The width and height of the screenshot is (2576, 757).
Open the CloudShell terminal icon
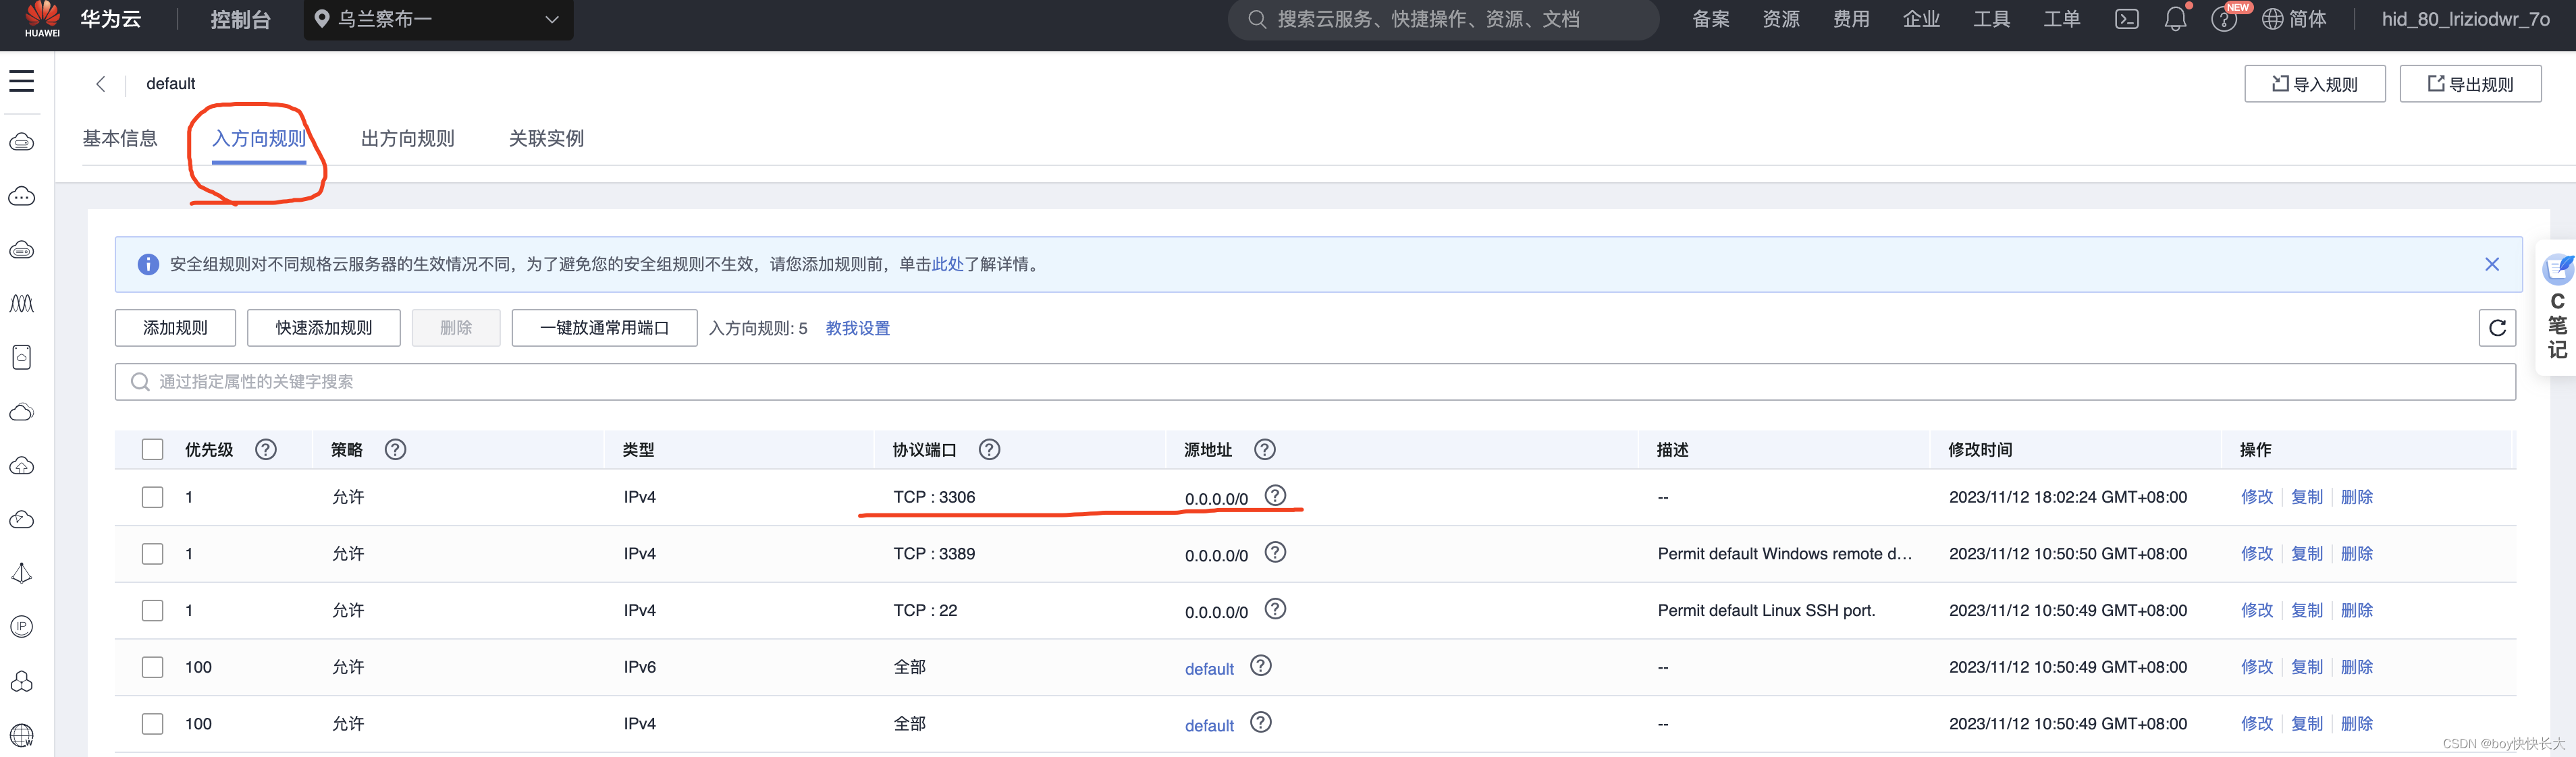[2127, 19]
